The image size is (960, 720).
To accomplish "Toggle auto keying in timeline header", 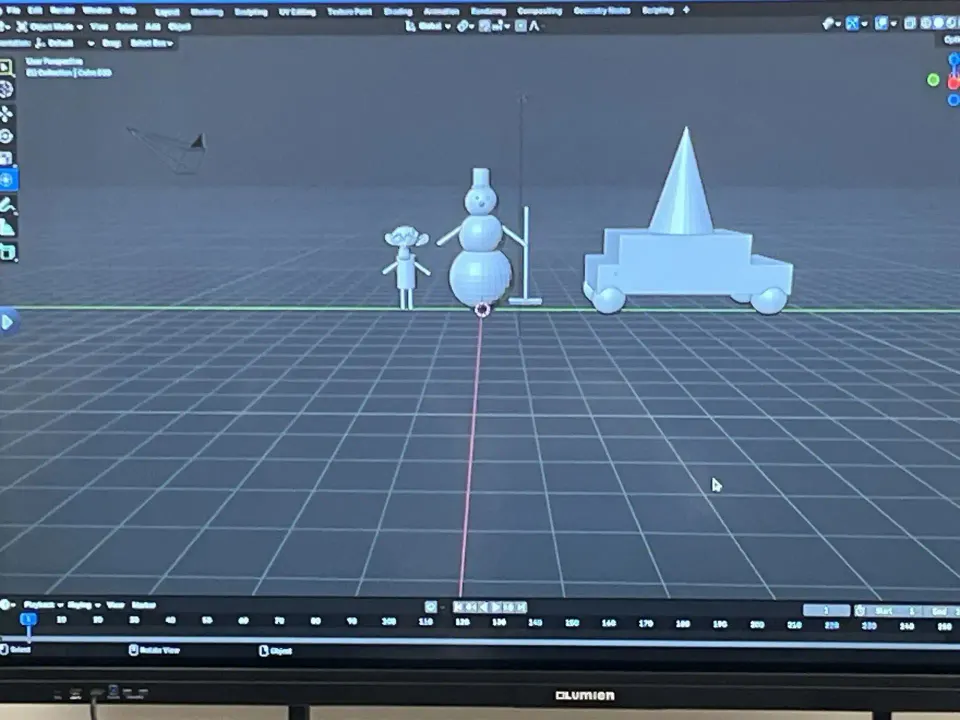I will pos(430,607).
